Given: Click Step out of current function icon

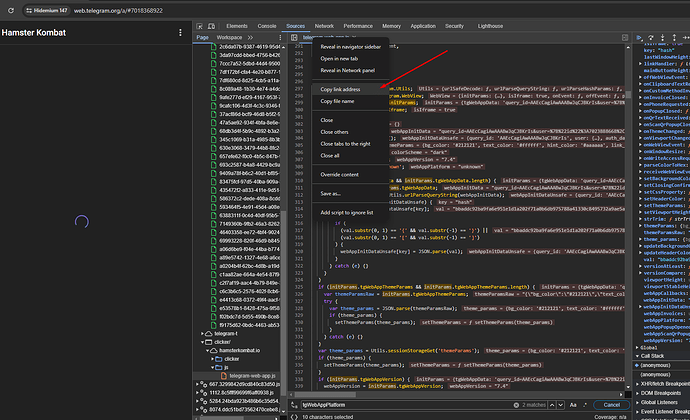Looking at the screenshot, I should (674, 37).
